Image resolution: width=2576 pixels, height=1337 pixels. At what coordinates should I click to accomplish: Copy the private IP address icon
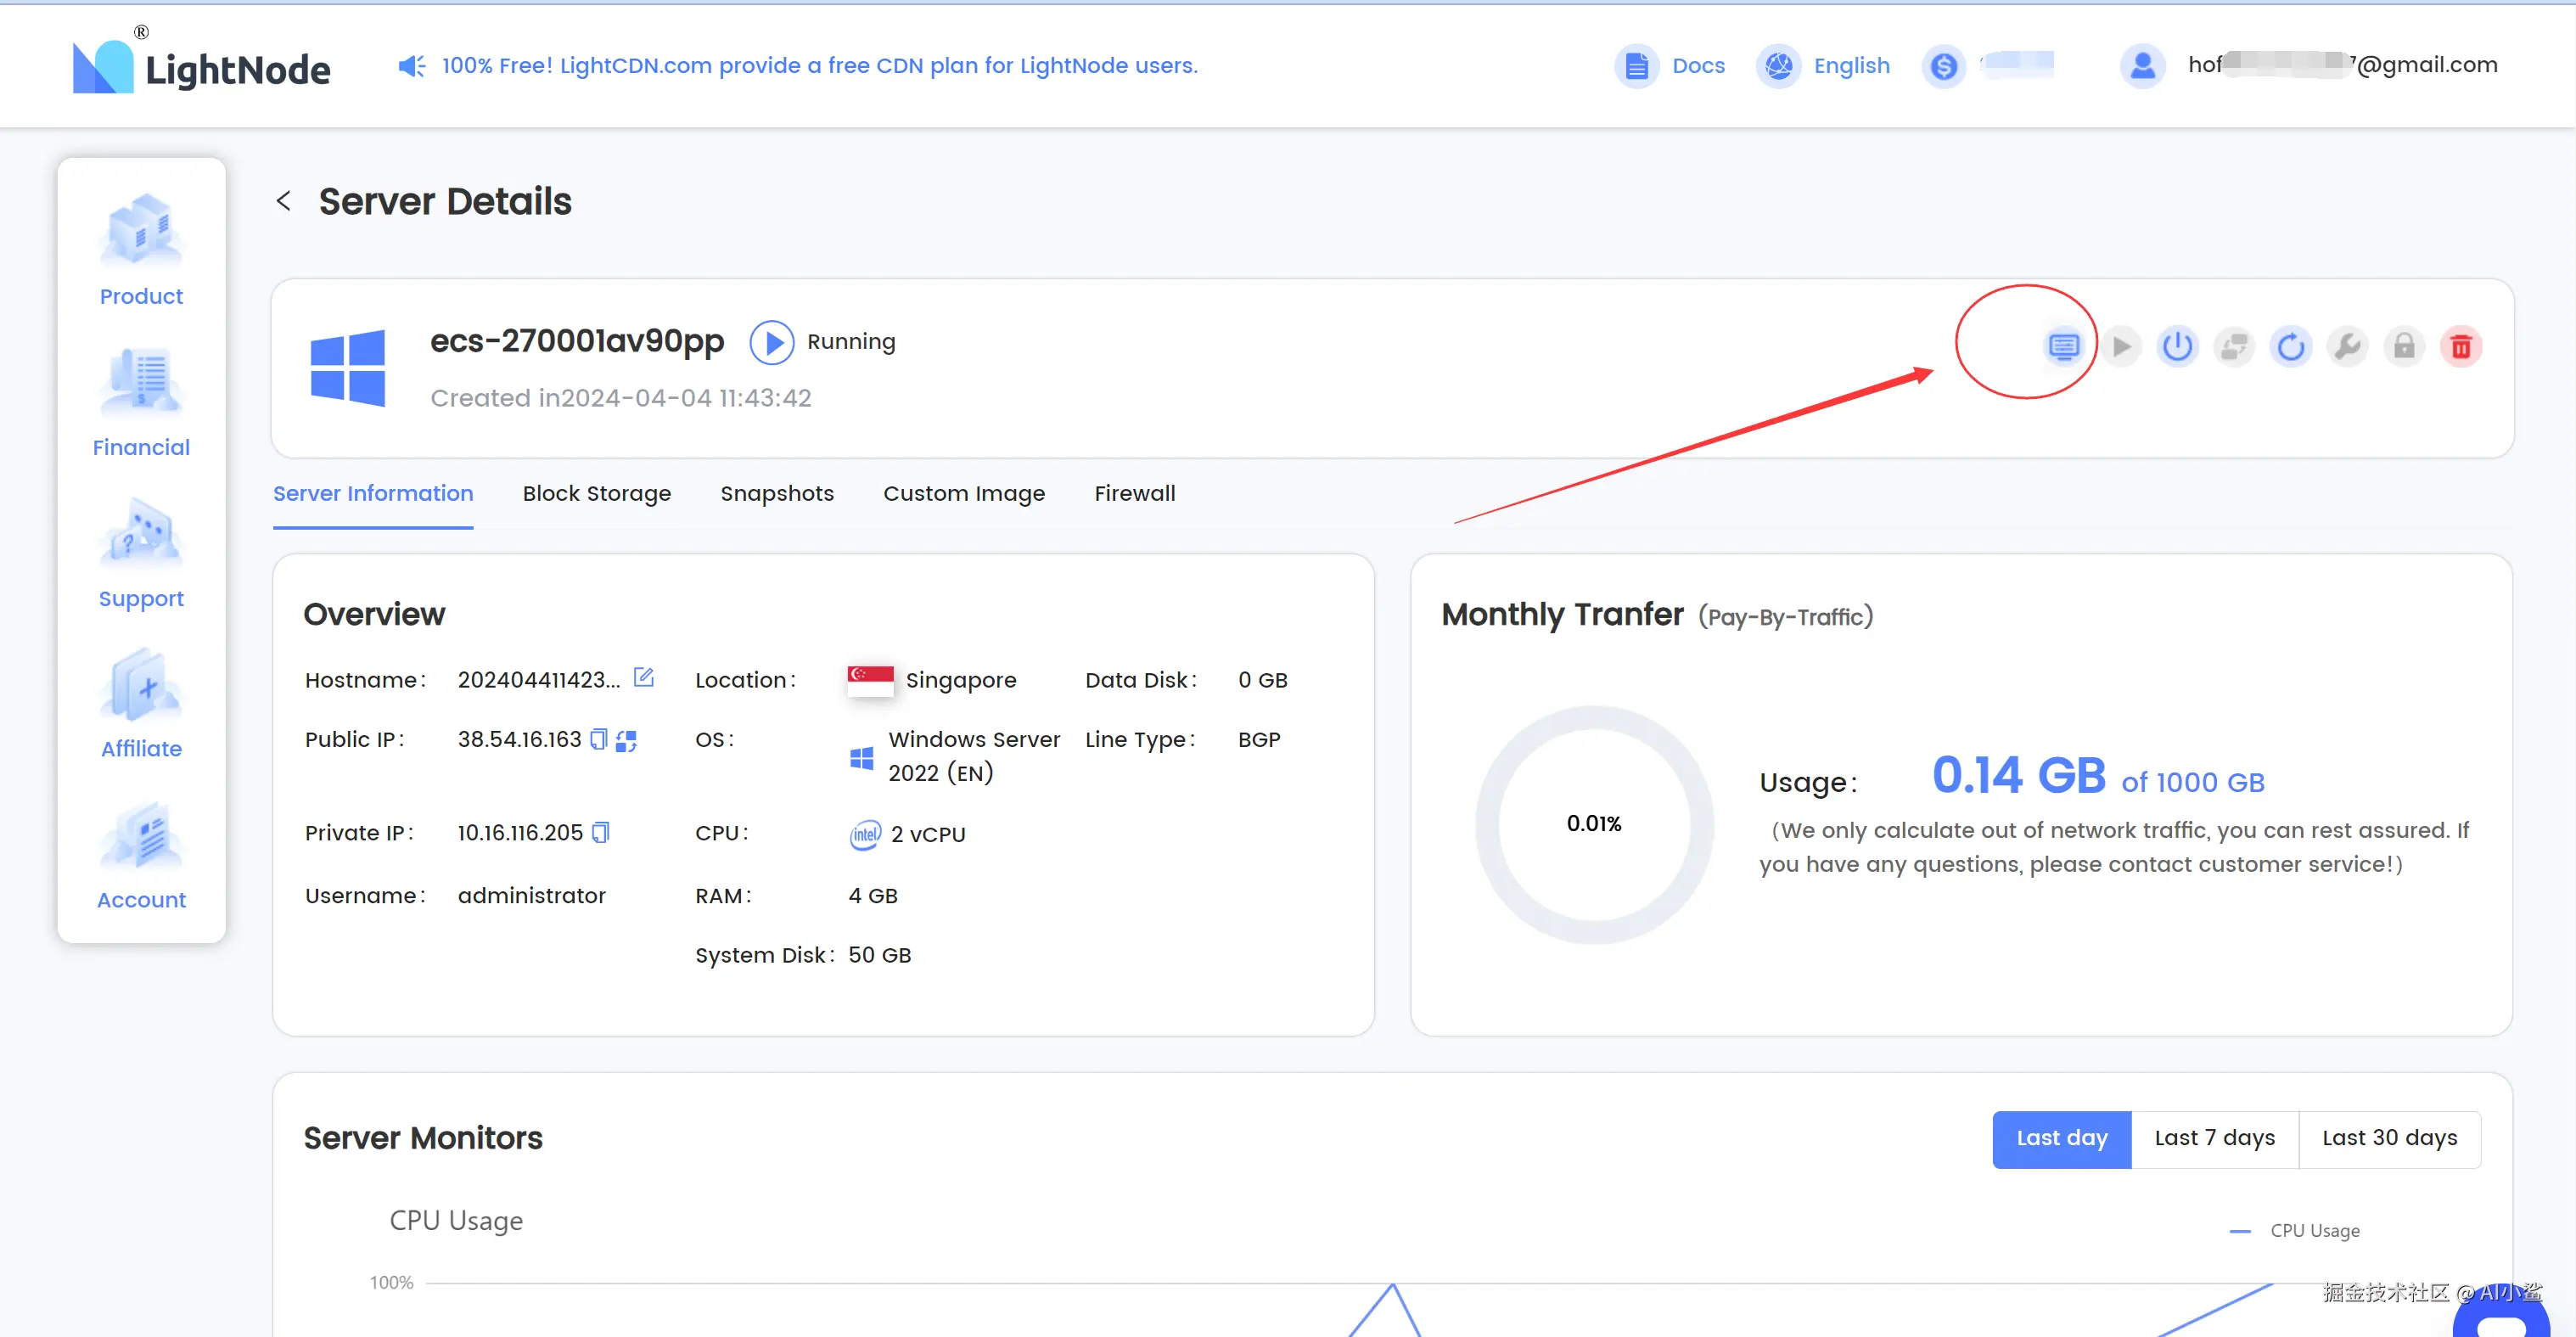click(x=600, y=832)
